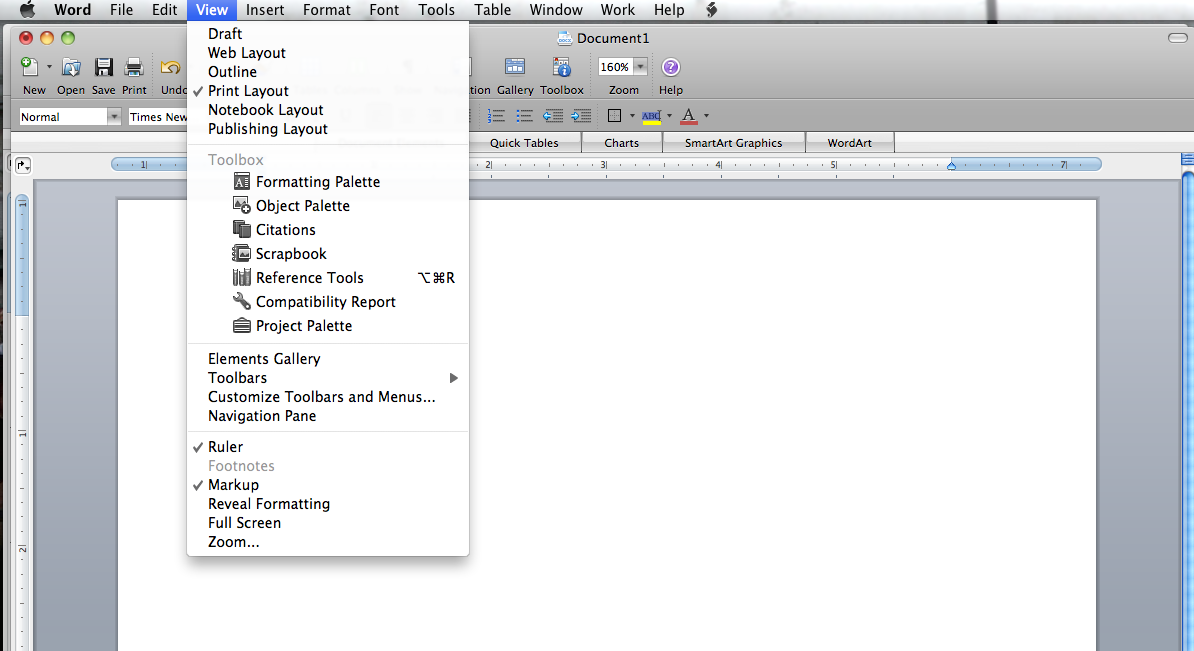Screen dimensions: 1194x651
Task: Click the purple Help icon
Action: (x=671, y=67)
